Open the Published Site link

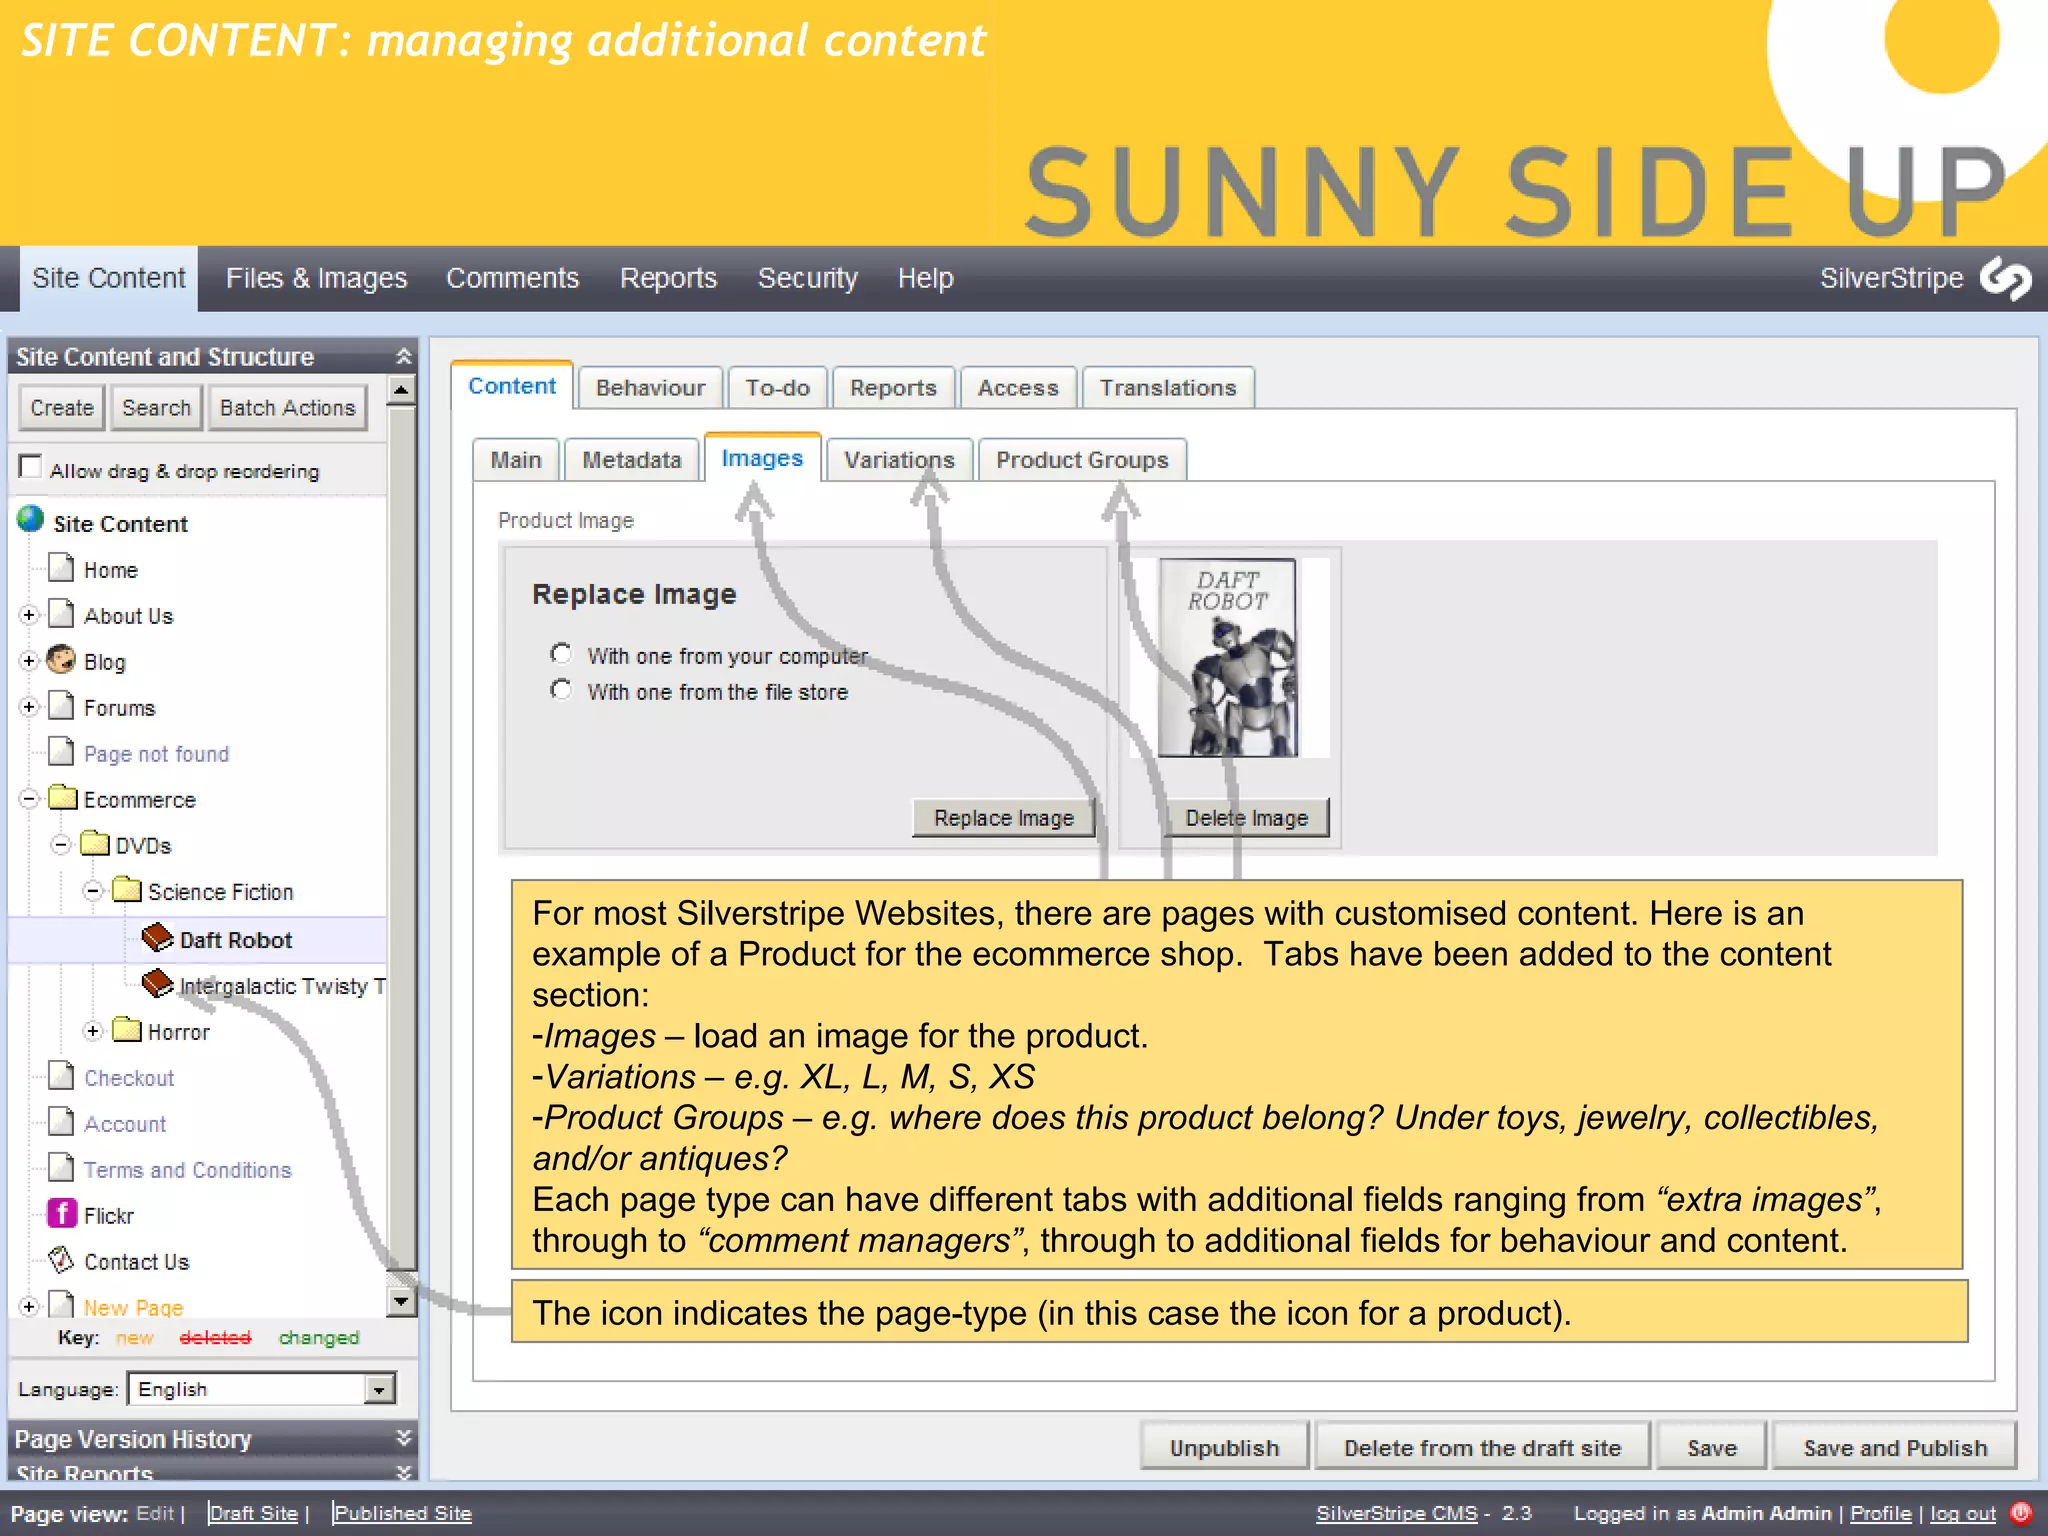pos(402,1513)
